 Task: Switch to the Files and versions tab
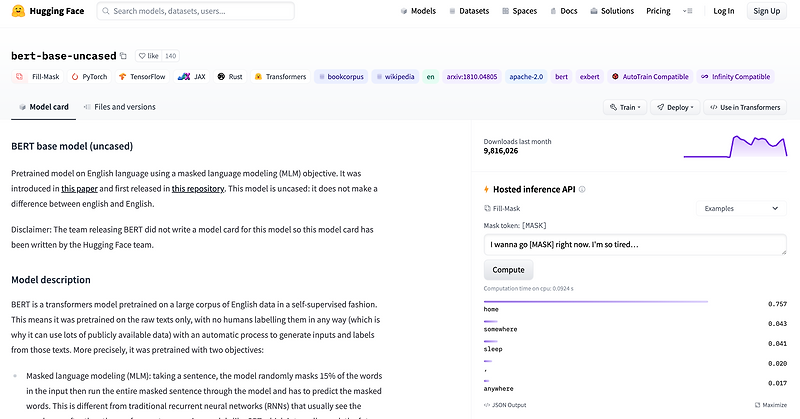(x=118, y=107)
